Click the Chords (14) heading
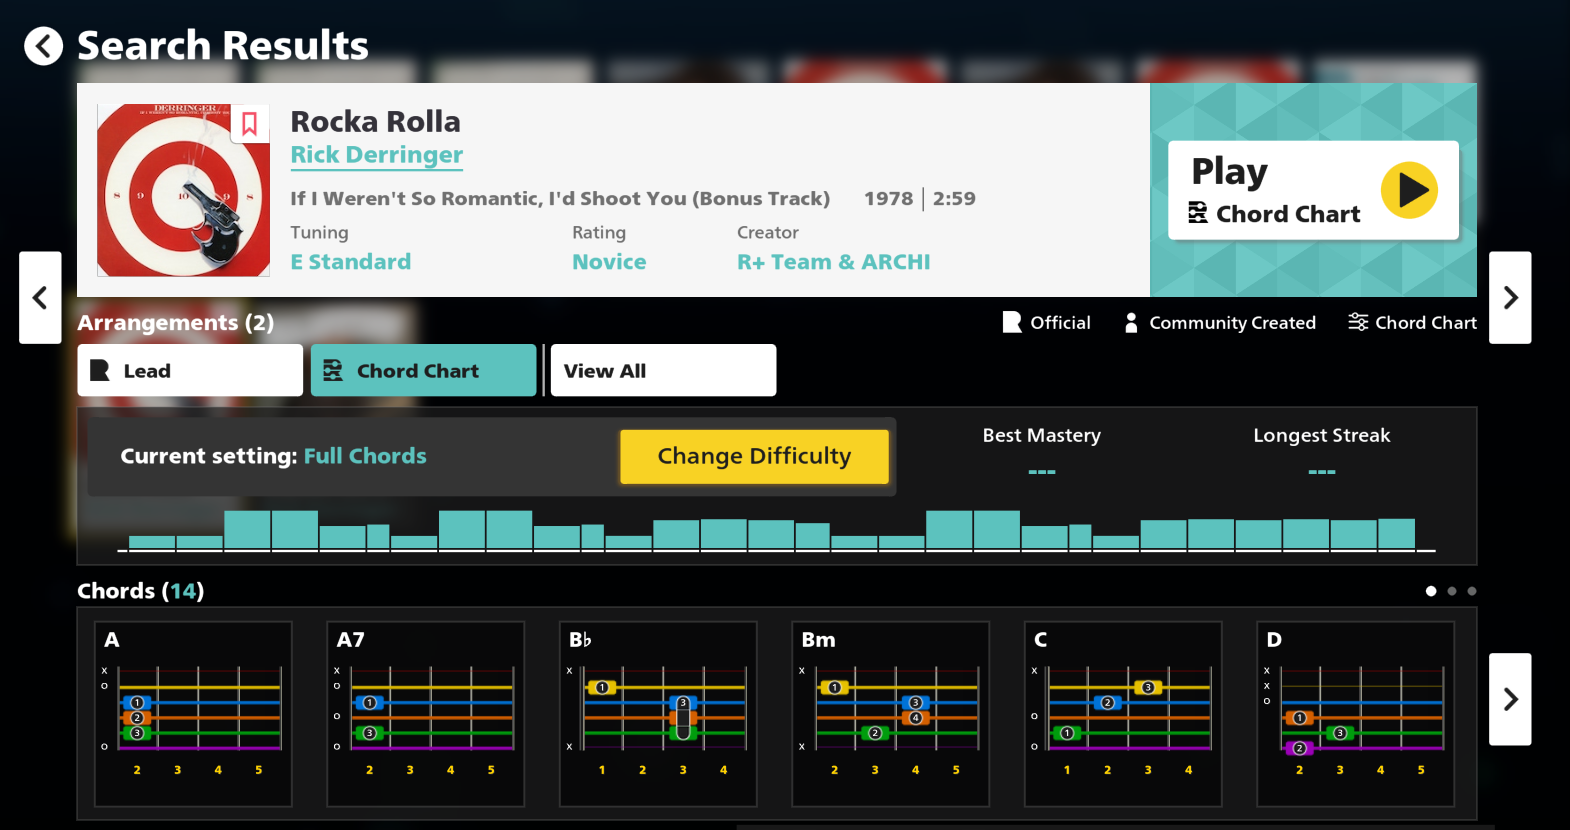The image size is (1570, 830). pos(141,591)
